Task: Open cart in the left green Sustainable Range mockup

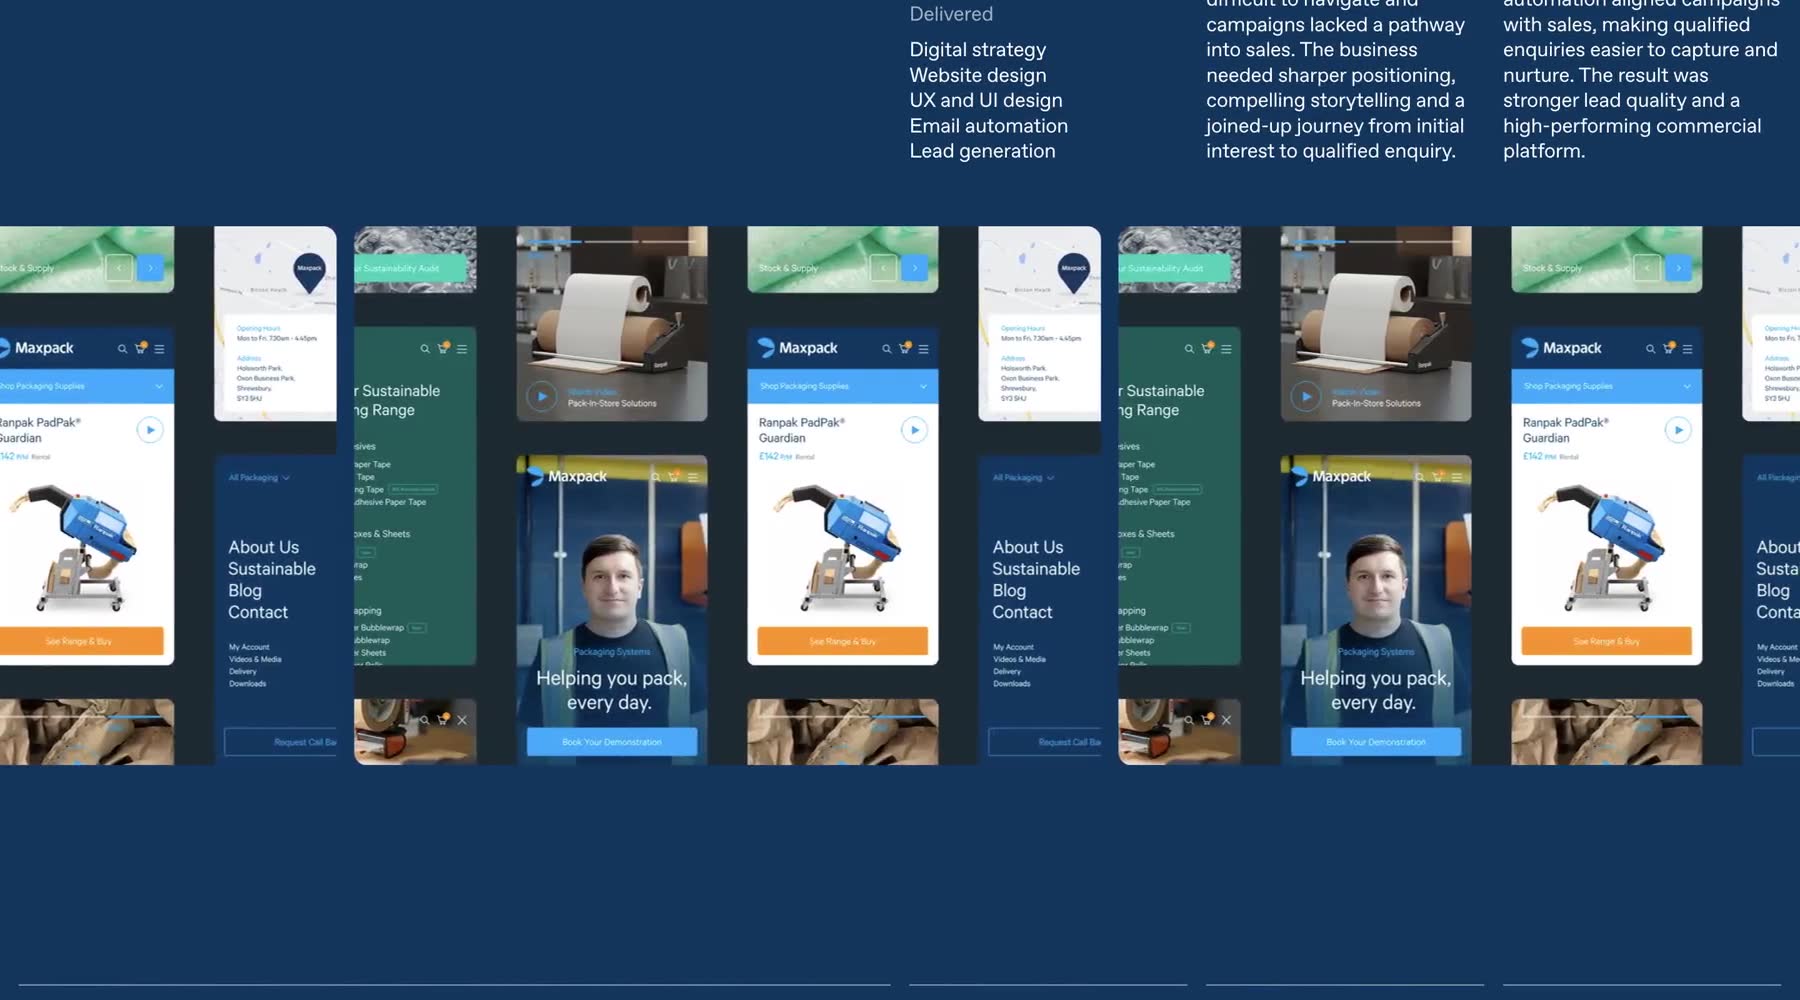Action: click(x=444, y=348)
